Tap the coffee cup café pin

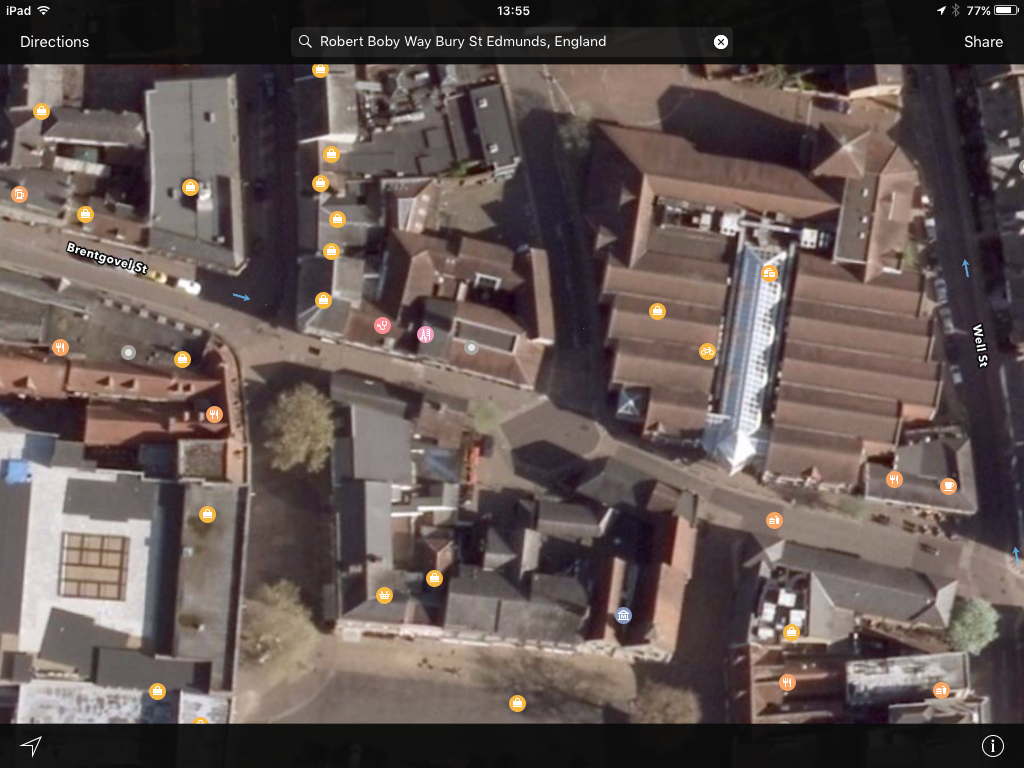click(948, 487)
